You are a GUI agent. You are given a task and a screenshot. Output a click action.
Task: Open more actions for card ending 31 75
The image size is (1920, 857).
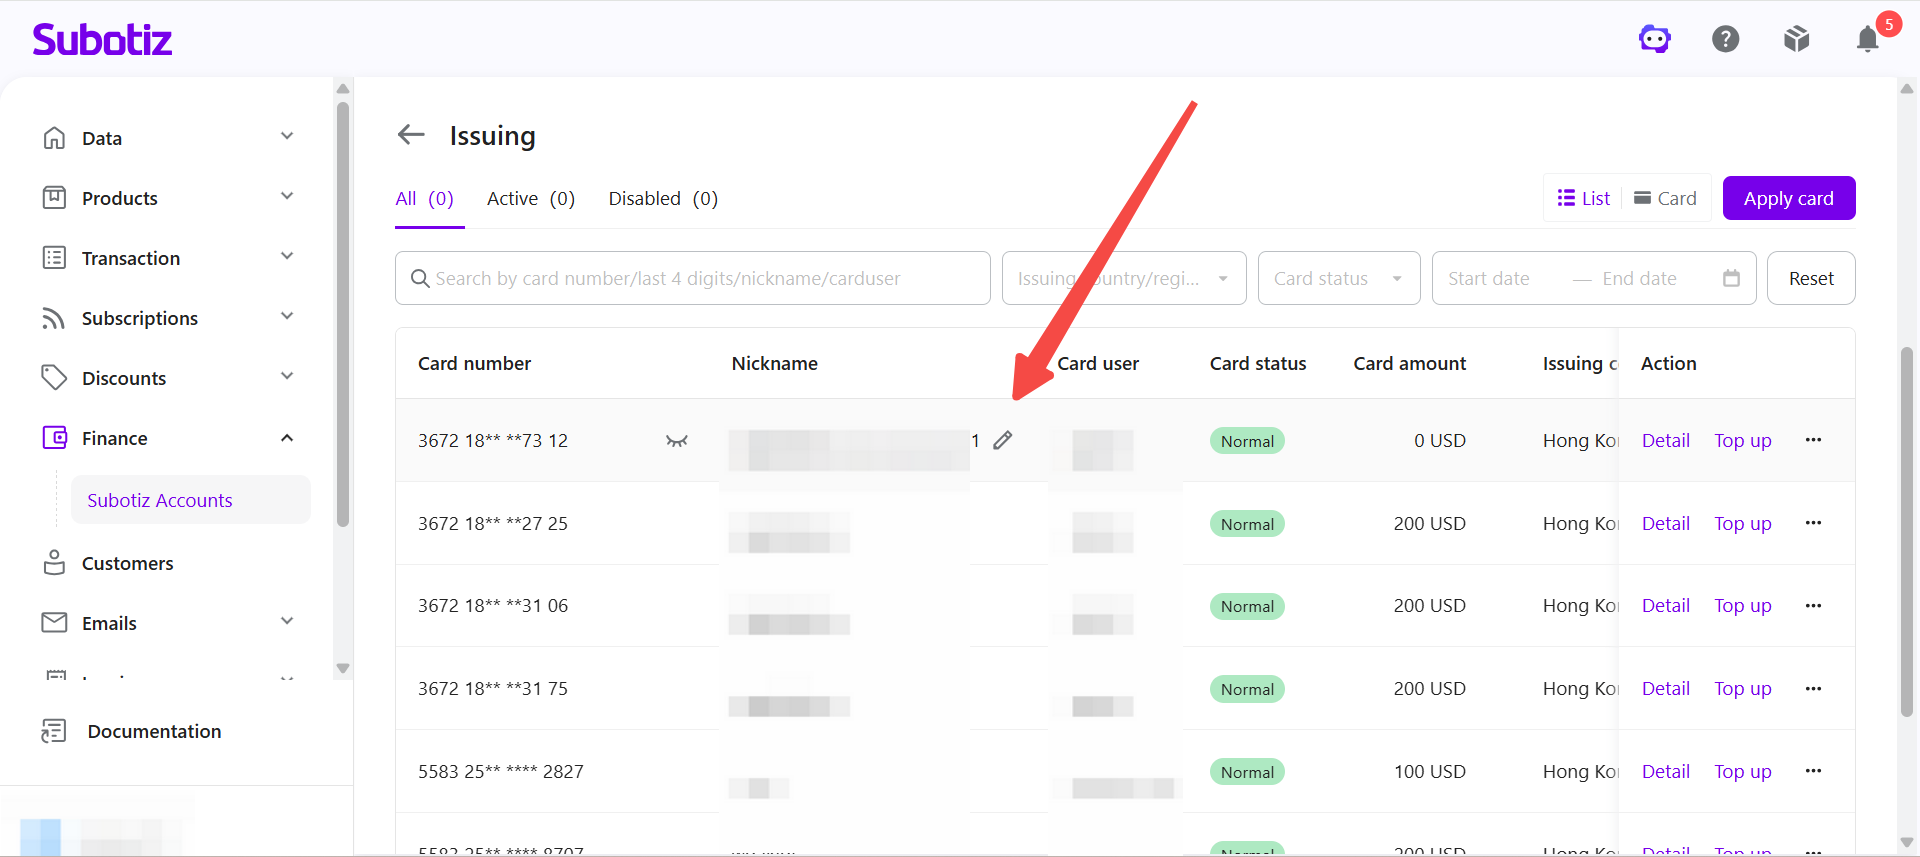pos(1813,689)
